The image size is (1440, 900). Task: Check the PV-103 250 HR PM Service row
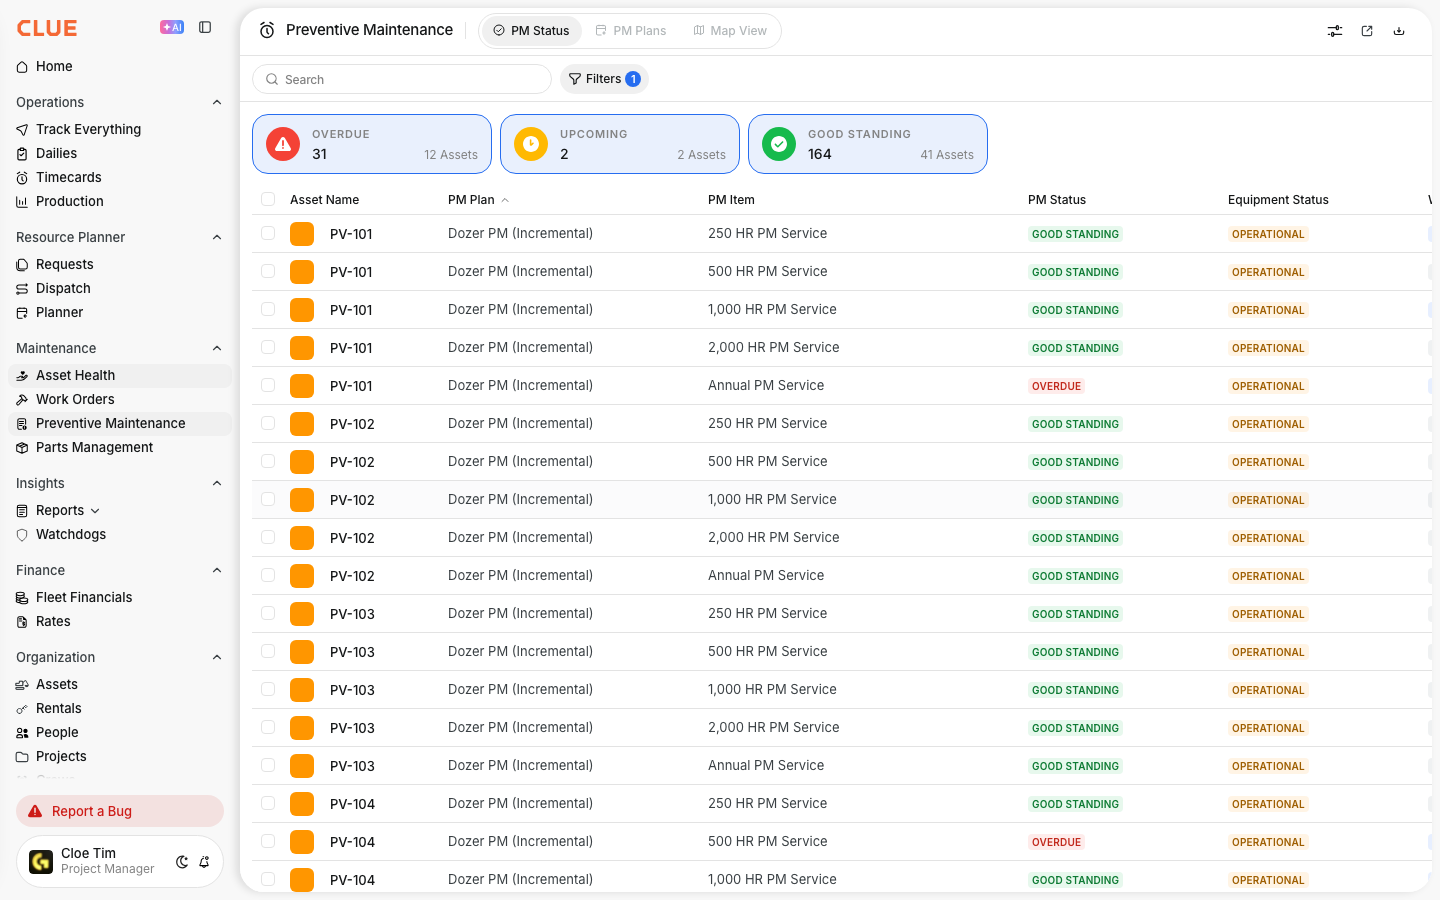click(x=268, y=613)
